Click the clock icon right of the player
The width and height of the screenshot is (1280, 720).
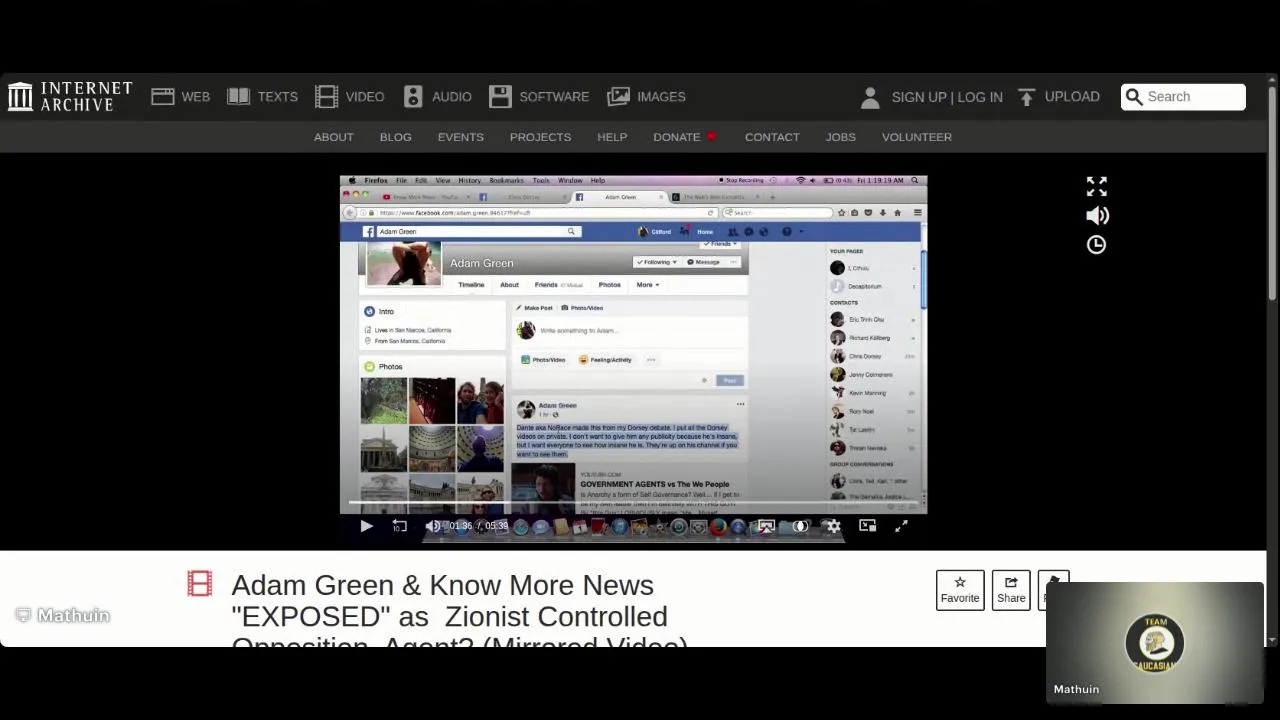pos(1097,245)
